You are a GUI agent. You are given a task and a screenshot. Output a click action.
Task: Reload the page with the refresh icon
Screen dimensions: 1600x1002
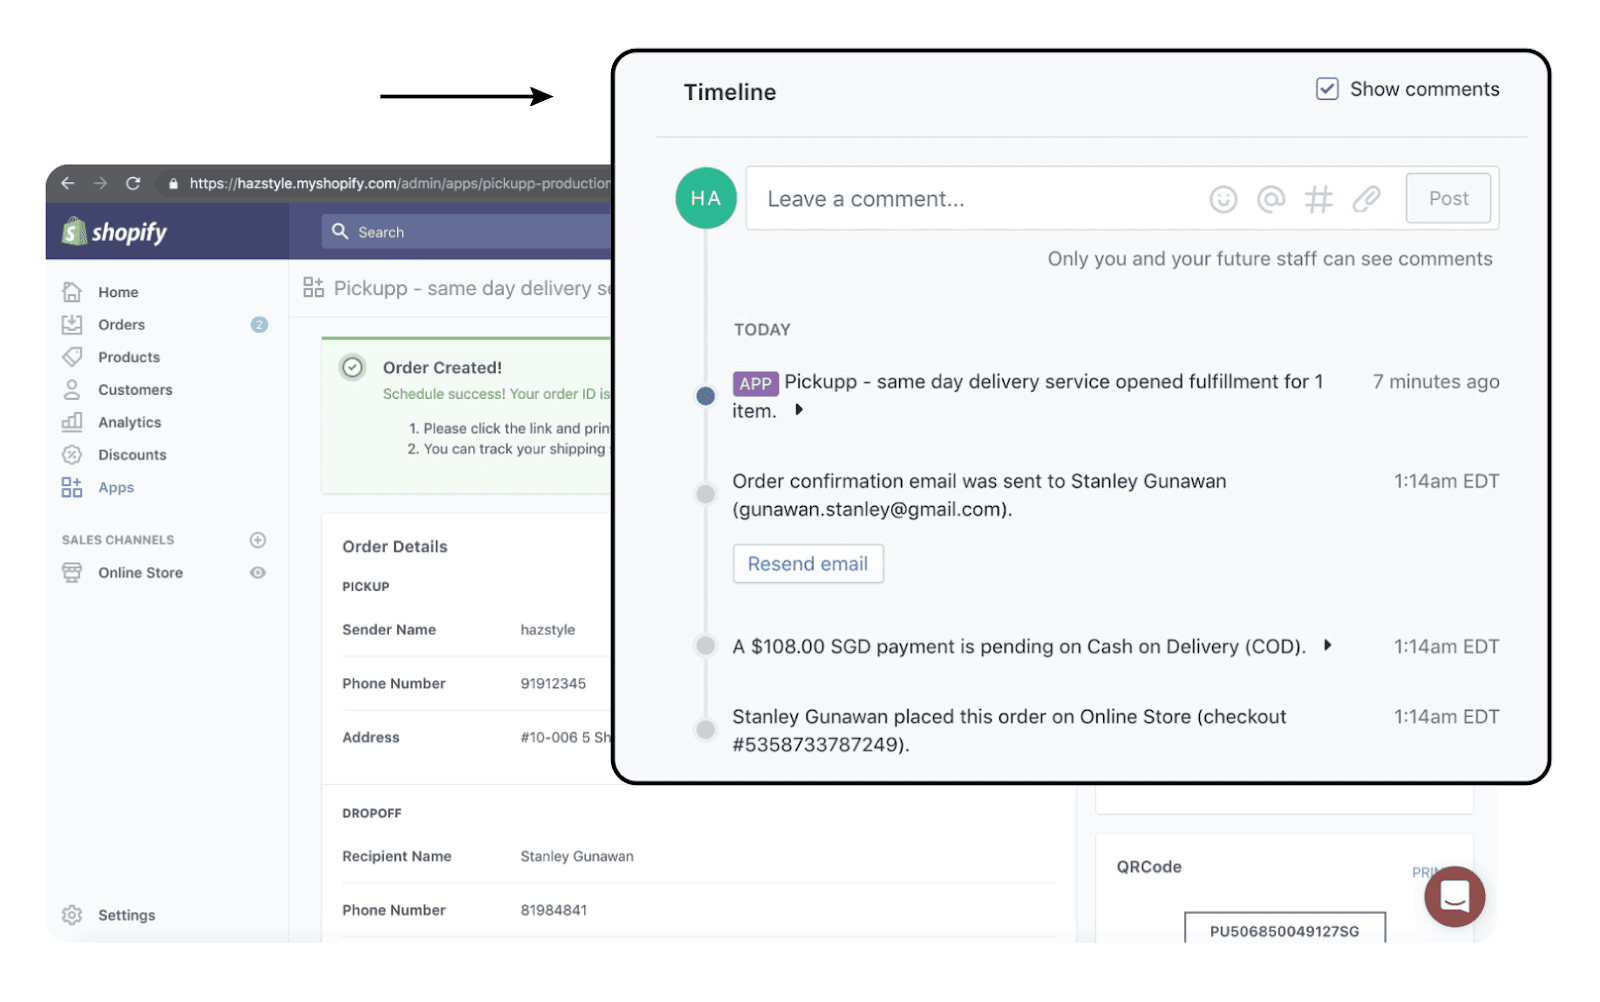click(x=133, y=183)
